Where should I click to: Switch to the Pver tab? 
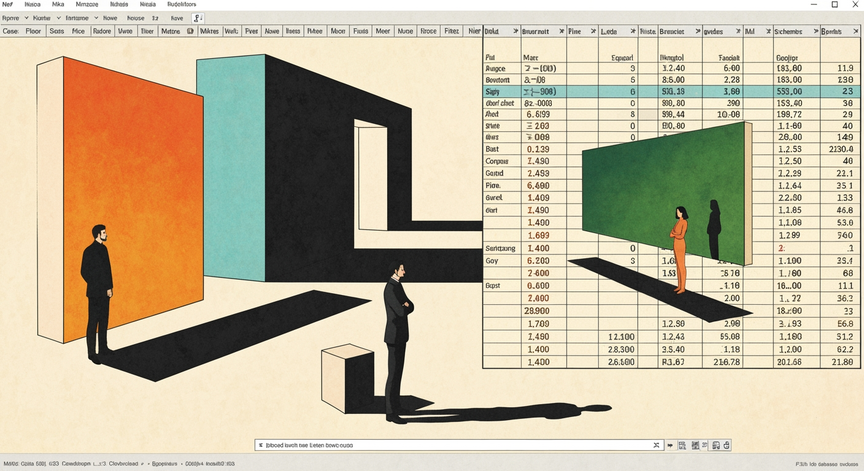pyautogui.click(x=251, y=31)
